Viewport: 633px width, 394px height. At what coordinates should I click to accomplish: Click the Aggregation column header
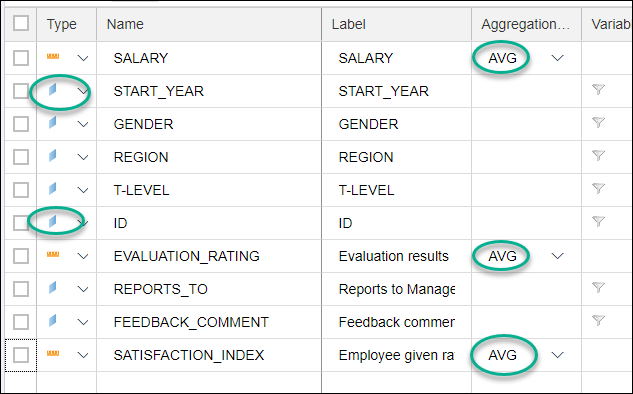point(526,24)
